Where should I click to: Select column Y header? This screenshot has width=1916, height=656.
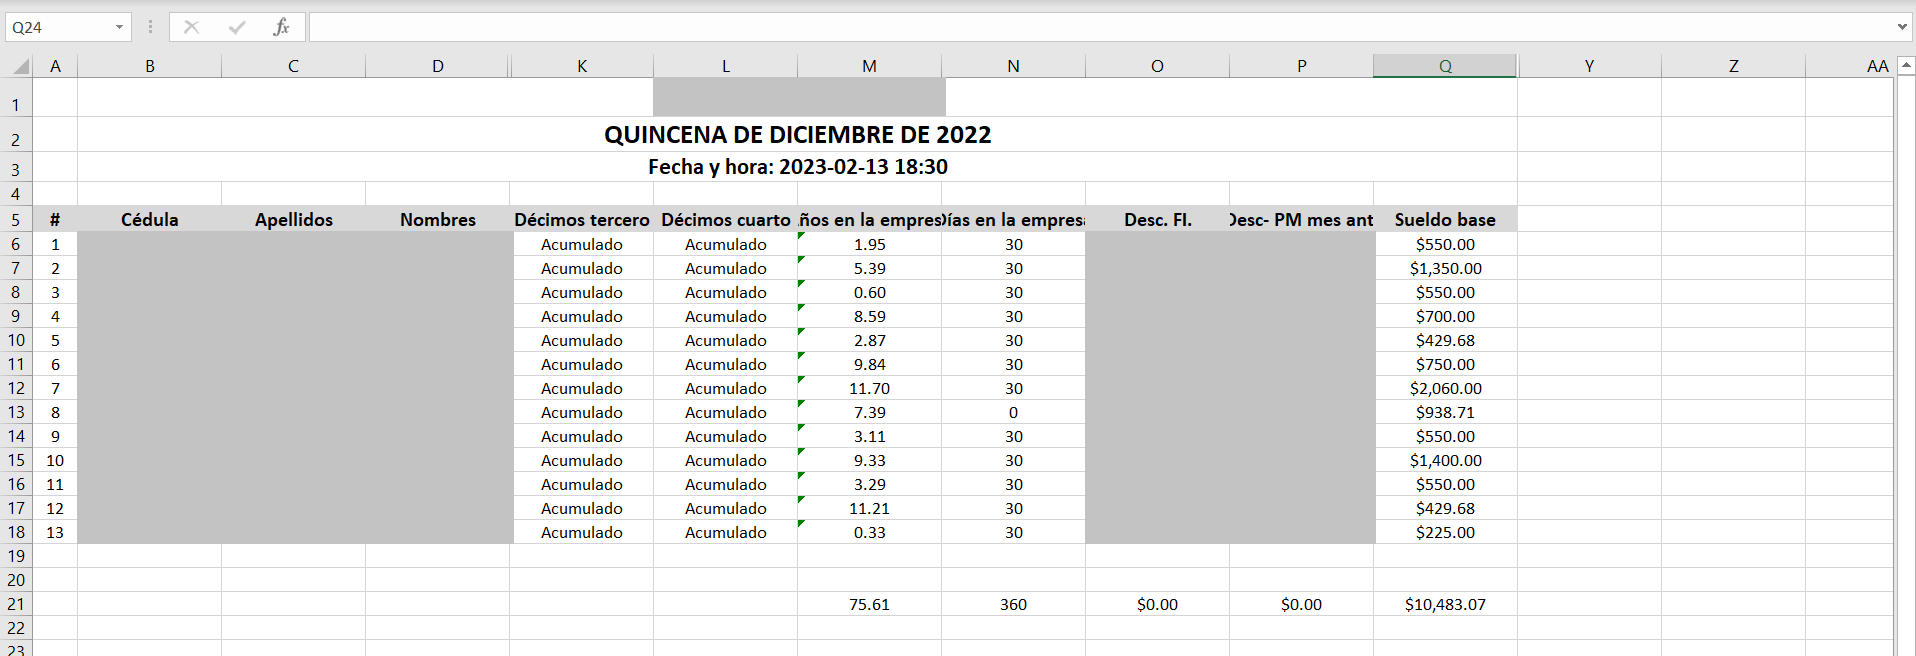(1590, 66)
